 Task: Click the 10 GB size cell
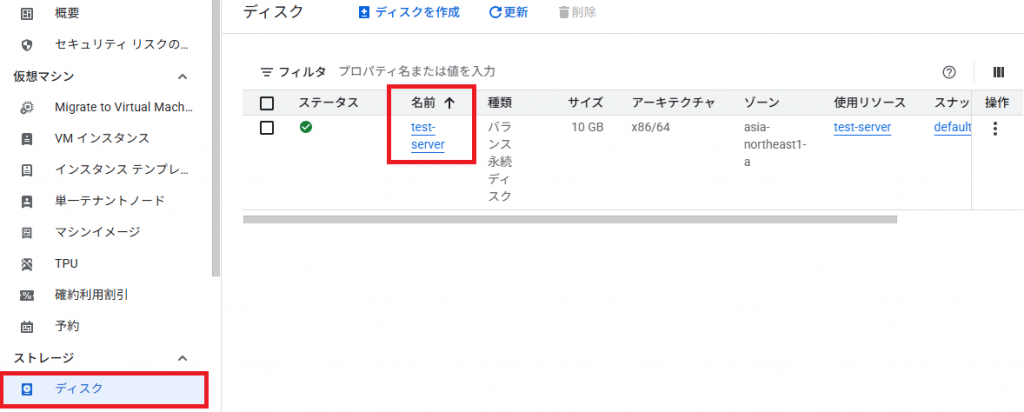click(587, 127)
